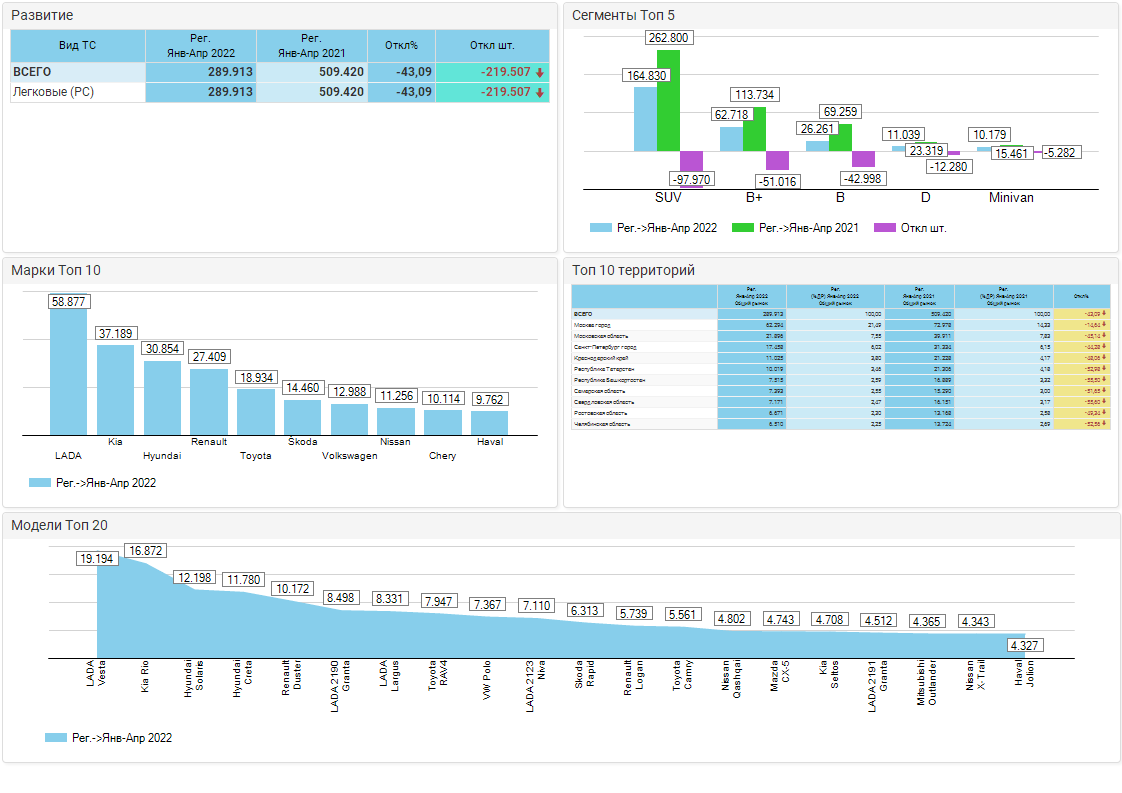
Task: Sort by Откл шт. column header
Action: coord(492,45)
